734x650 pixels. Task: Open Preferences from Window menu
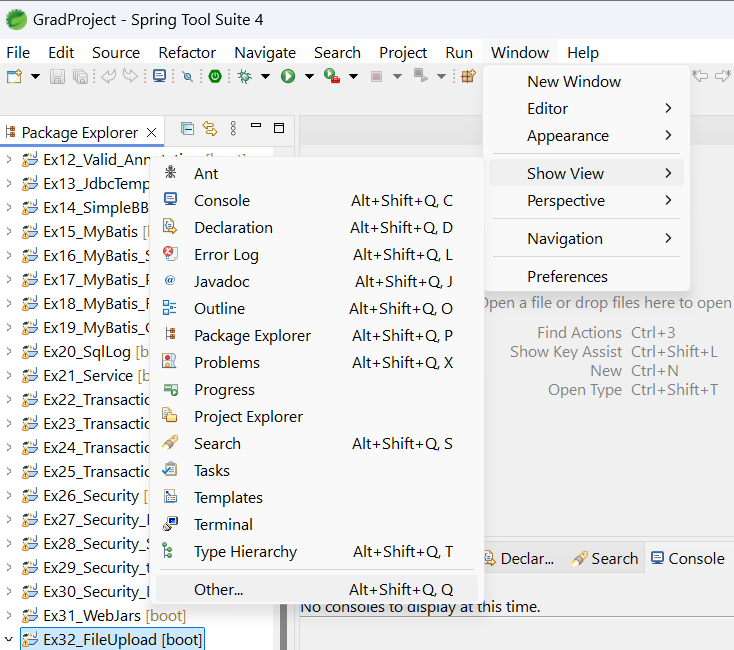point(586,277)
